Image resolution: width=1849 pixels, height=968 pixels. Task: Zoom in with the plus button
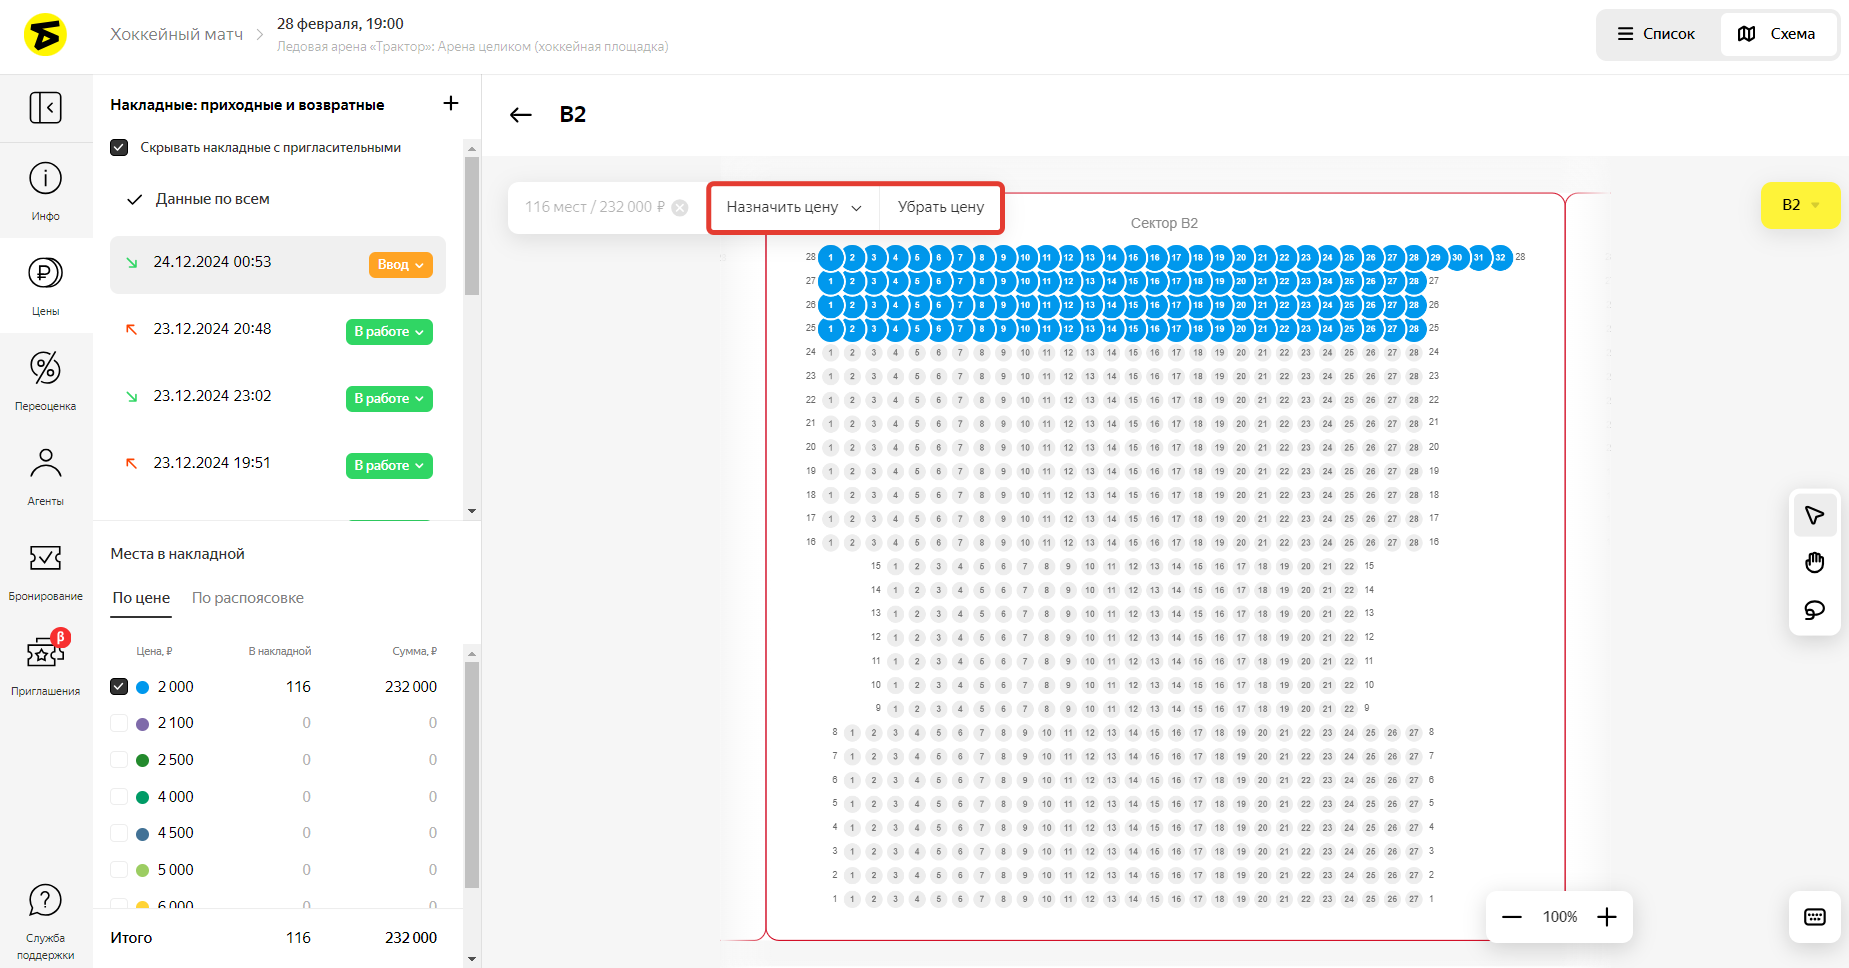click(x=1606, y=917)
